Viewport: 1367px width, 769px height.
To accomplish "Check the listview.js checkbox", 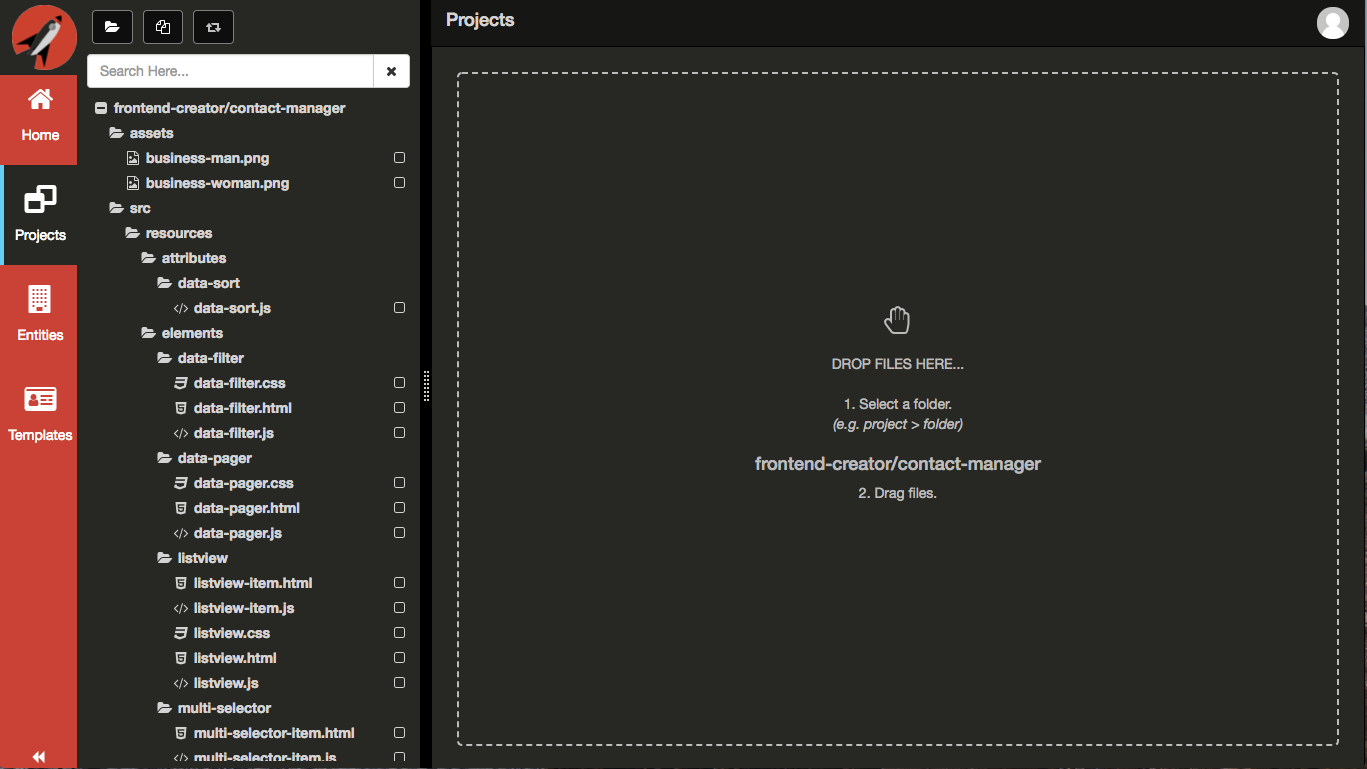I will [399, 683].
